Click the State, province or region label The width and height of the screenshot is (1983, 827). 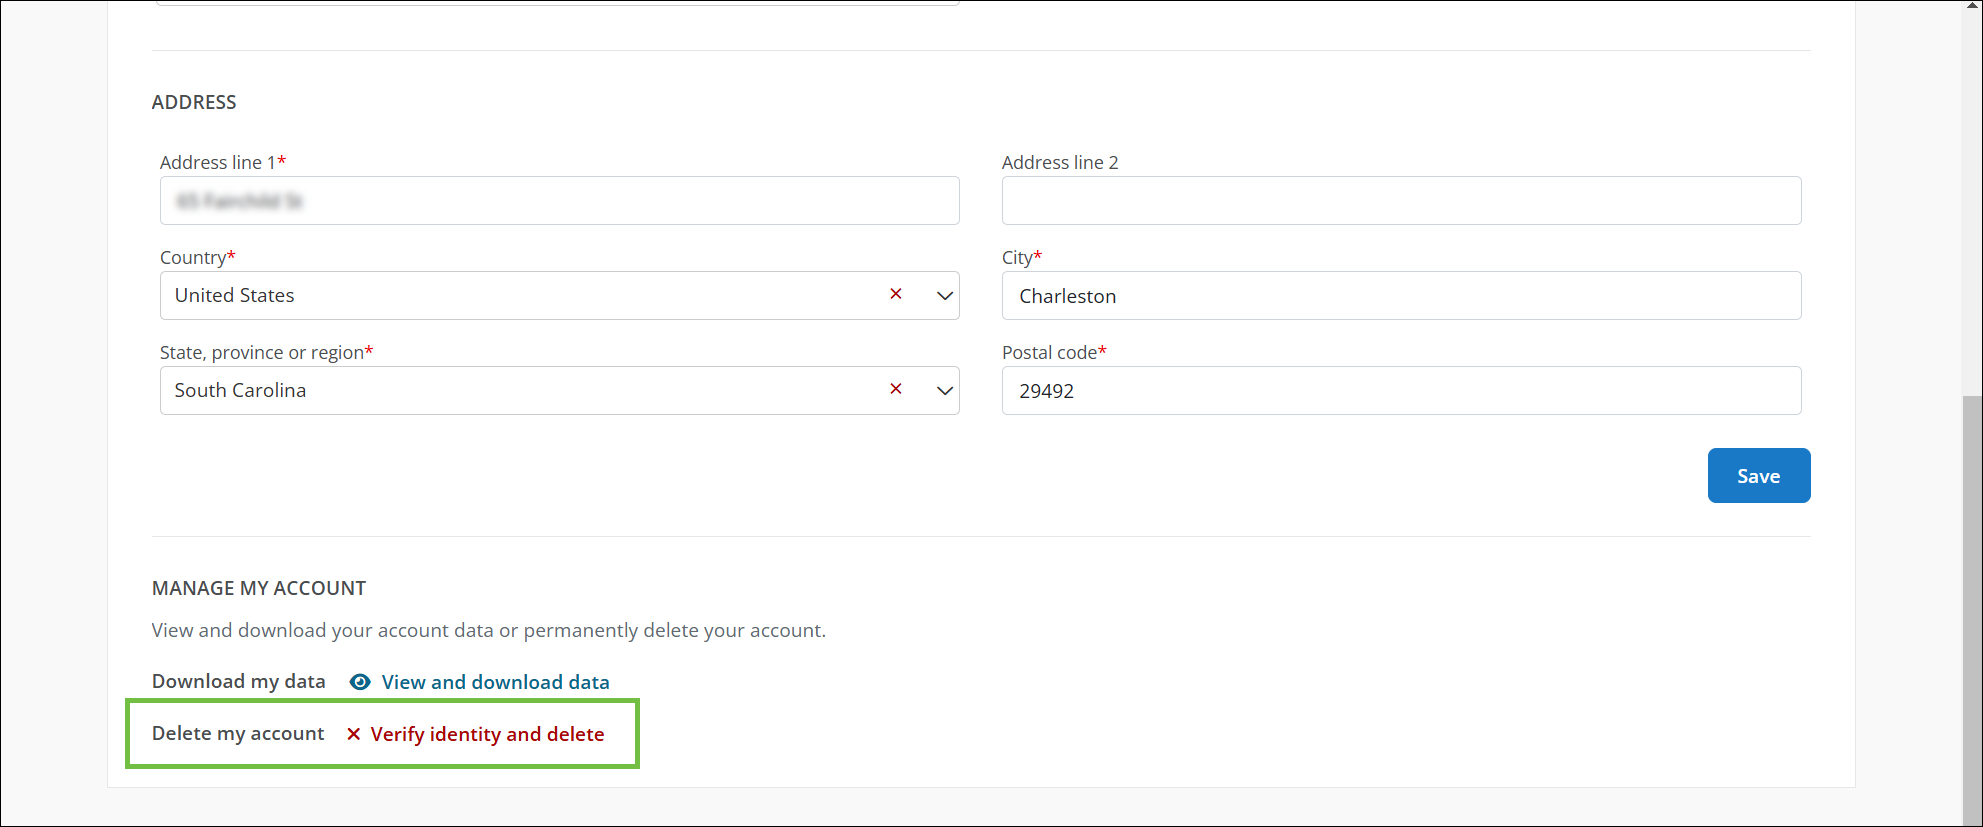coord(266,352)
